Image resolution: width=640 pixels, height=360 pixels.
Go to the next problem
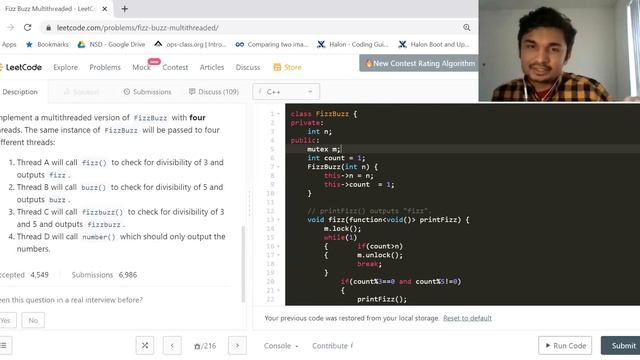238,346
